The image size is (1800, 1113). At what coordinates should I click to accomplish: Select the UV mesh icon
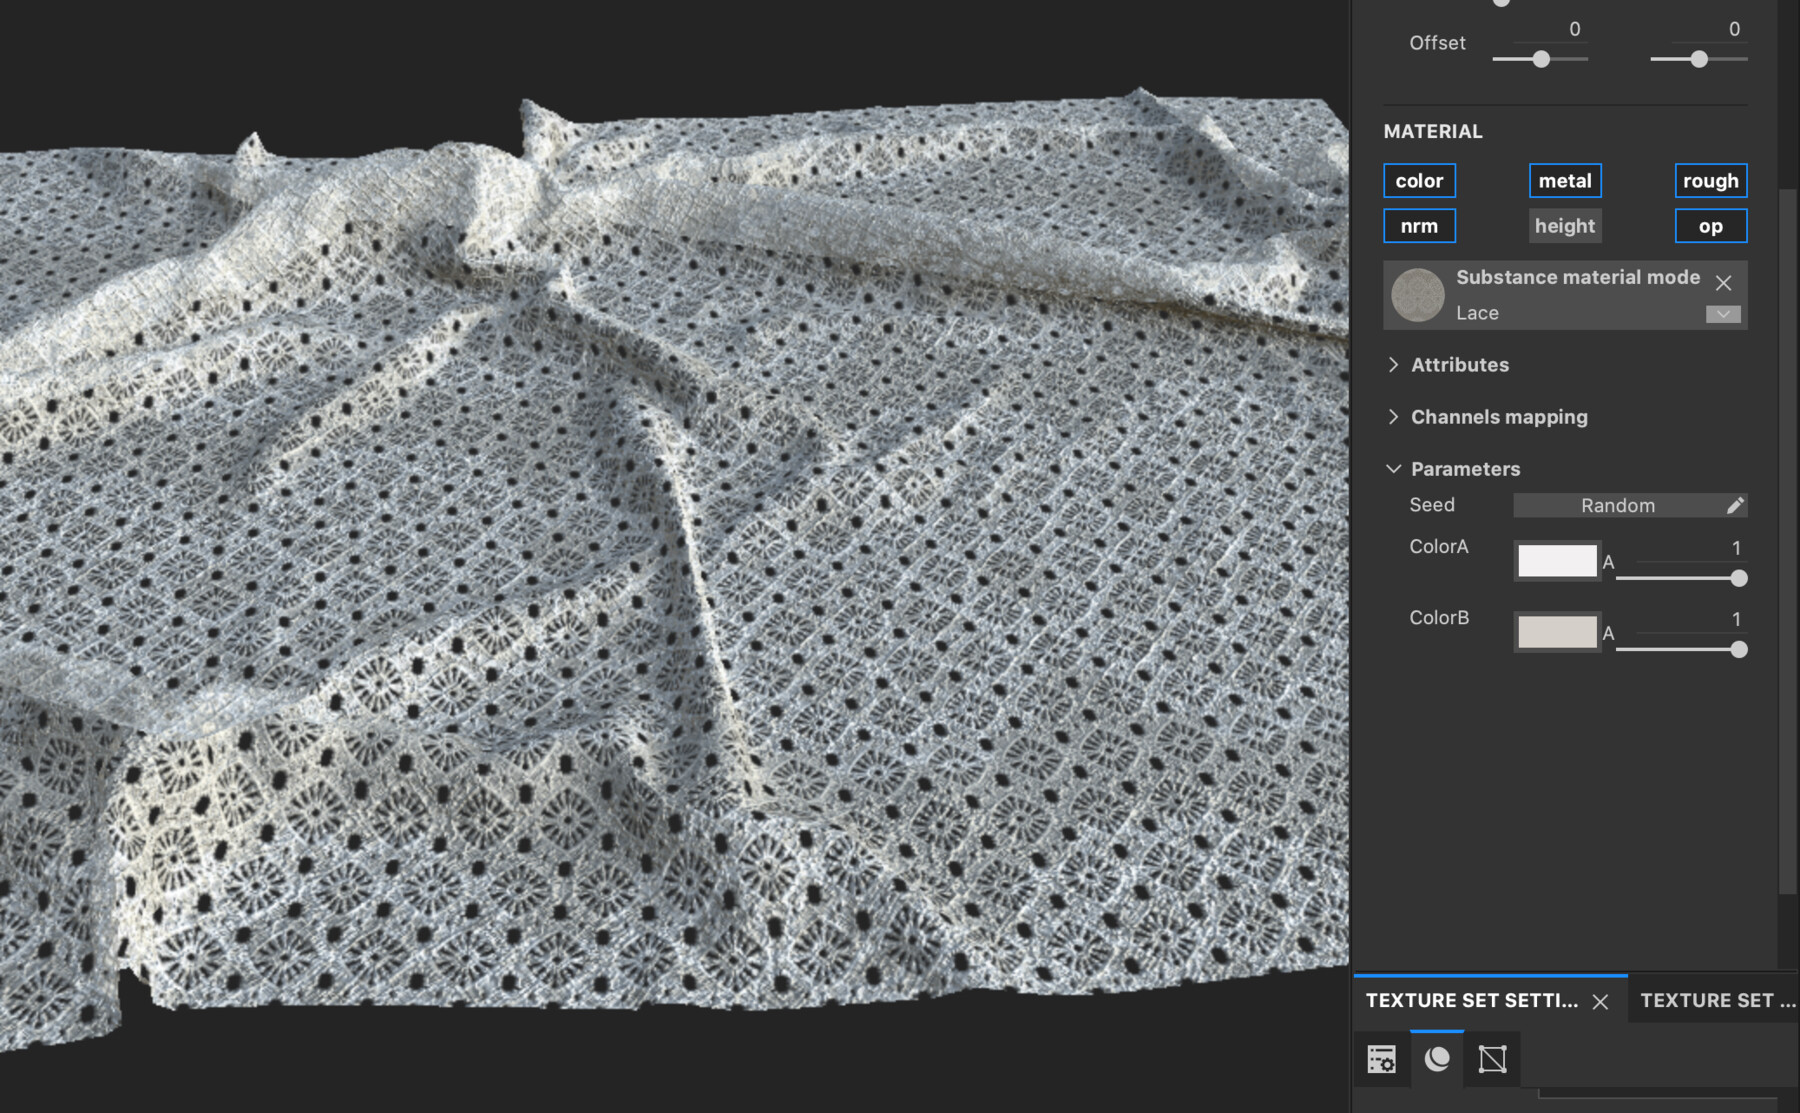click(x=1491, y=1059)
